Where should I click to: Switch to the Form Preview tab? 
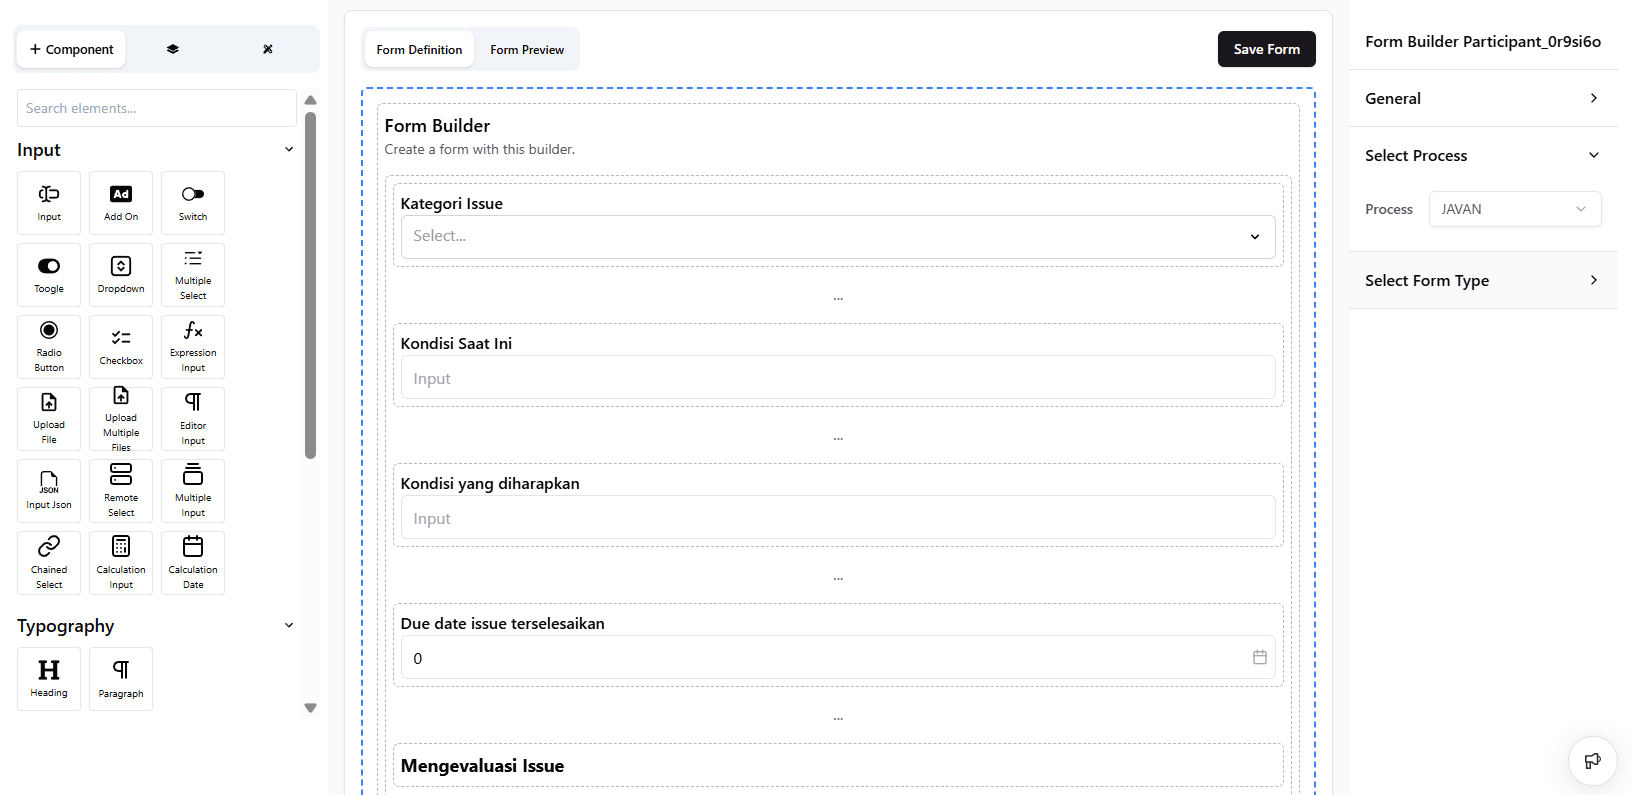pos(527,49)
